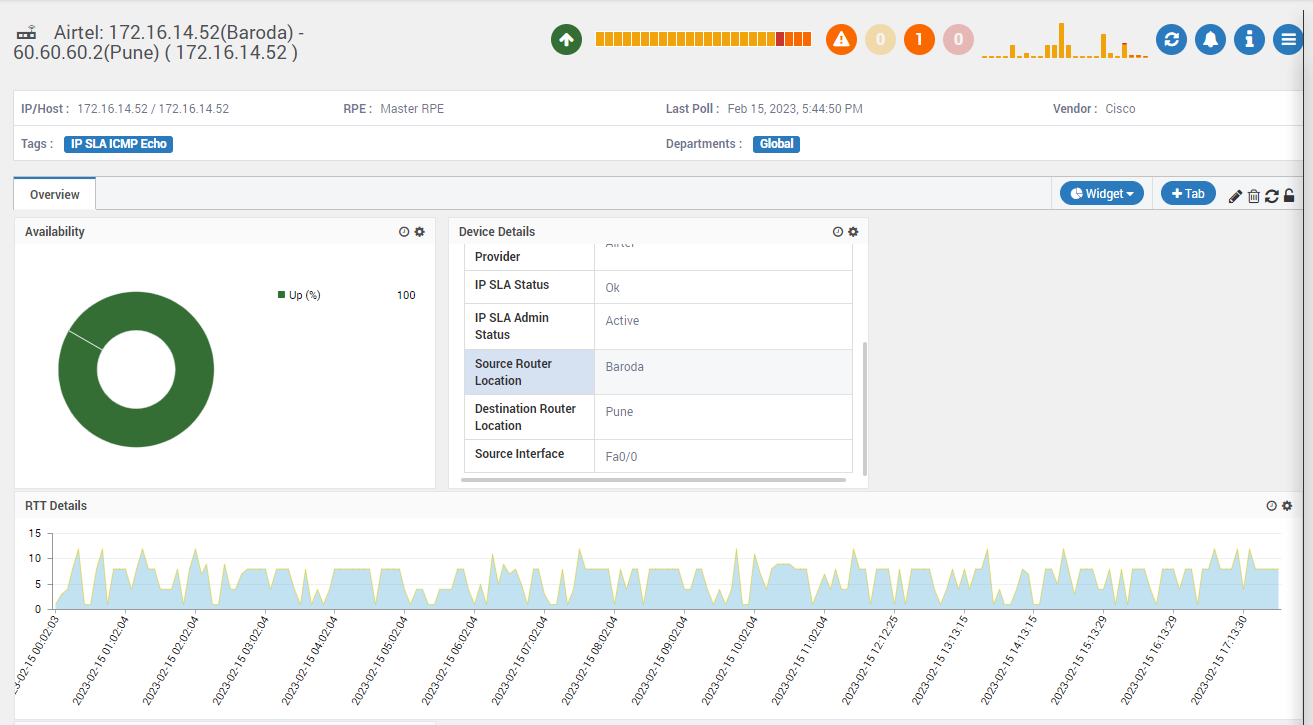Open the blue hamburger menu icon
This screenshot has height=725, width=1313.
1287,40
